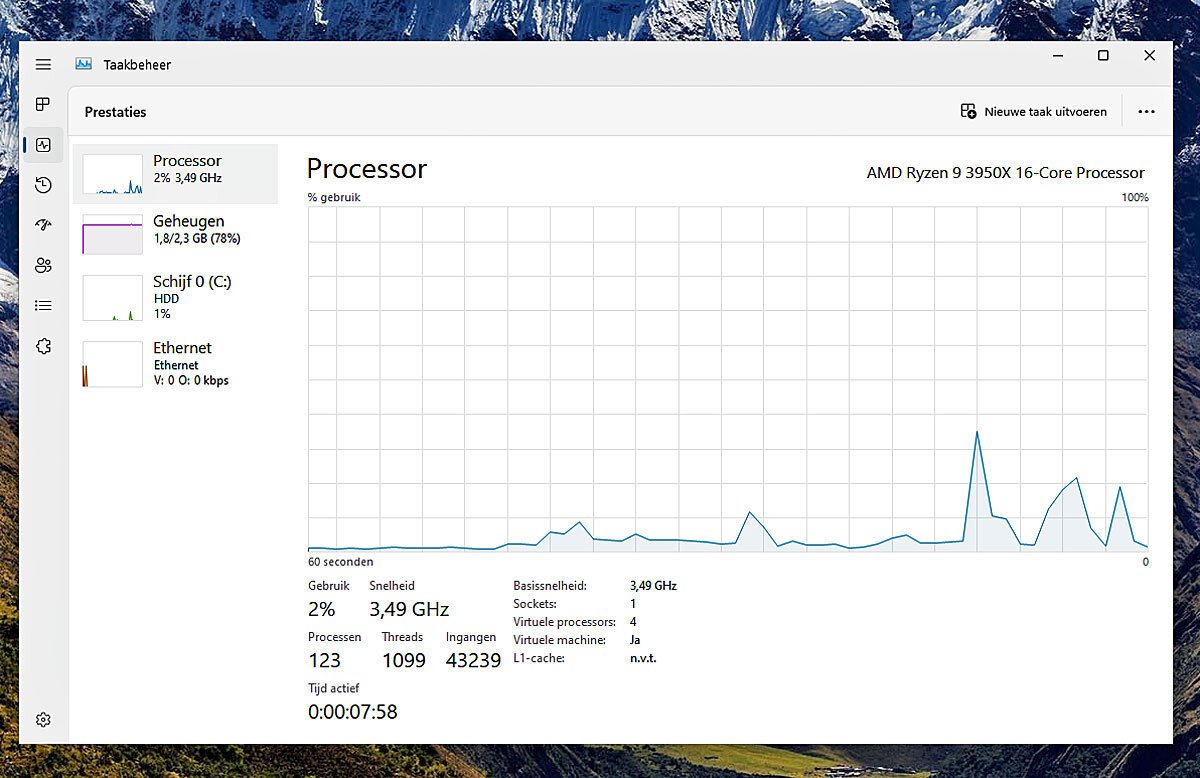Click Nieuwe taak uitvoeren button
Screen dimensions: 1200x778
(1034, 112)
